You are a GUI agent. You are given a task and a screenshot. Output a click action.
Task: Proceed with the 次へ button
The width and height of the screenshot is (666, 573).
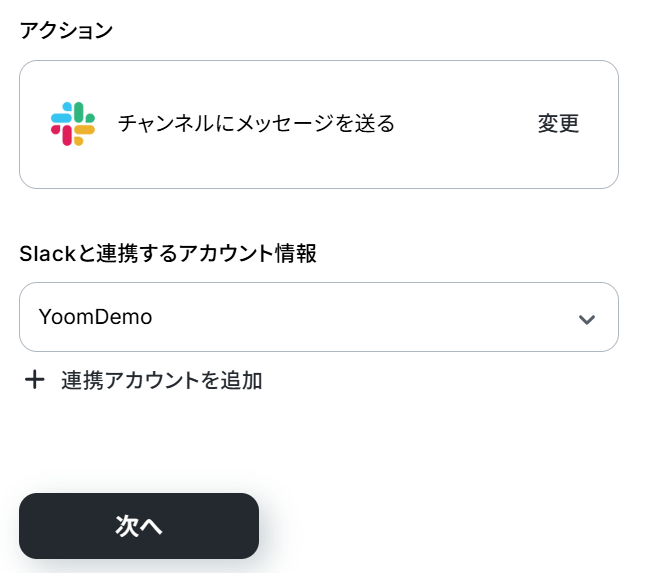pyautogui.click(x=139, y=526)
